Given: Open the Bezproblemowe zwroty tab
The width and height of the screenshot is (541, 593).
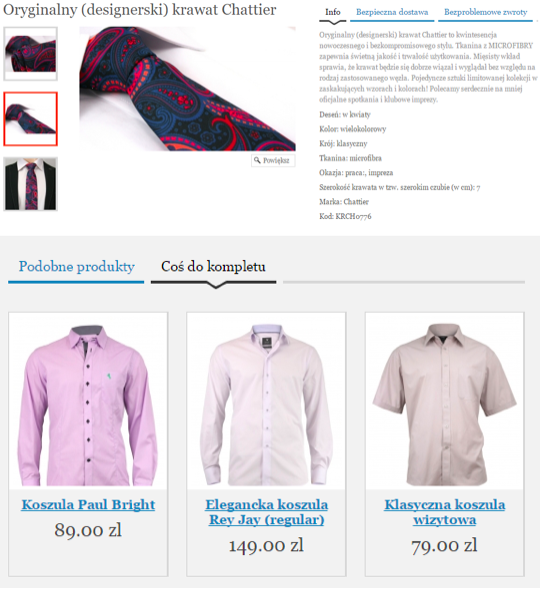Looking at the screenshot, I should [x=485, y=12].
